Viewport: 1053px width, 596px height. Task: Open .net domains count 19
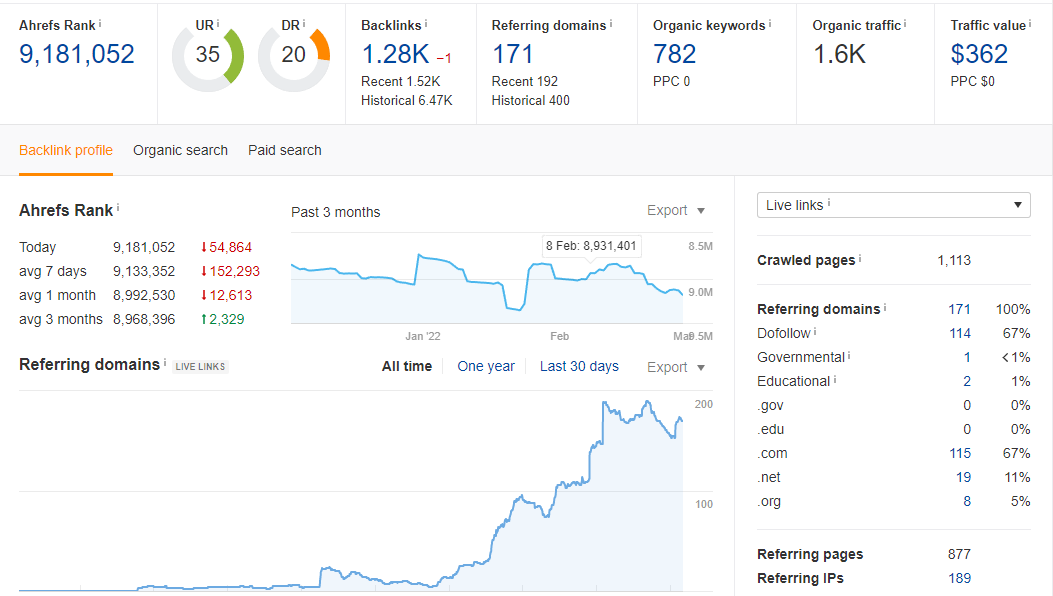(x=963, y=478)
